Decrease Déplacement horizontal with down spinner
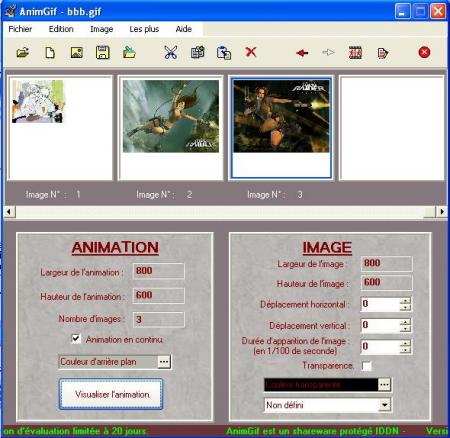The height and width of the screenshot is (438, 450). [405, 307]
